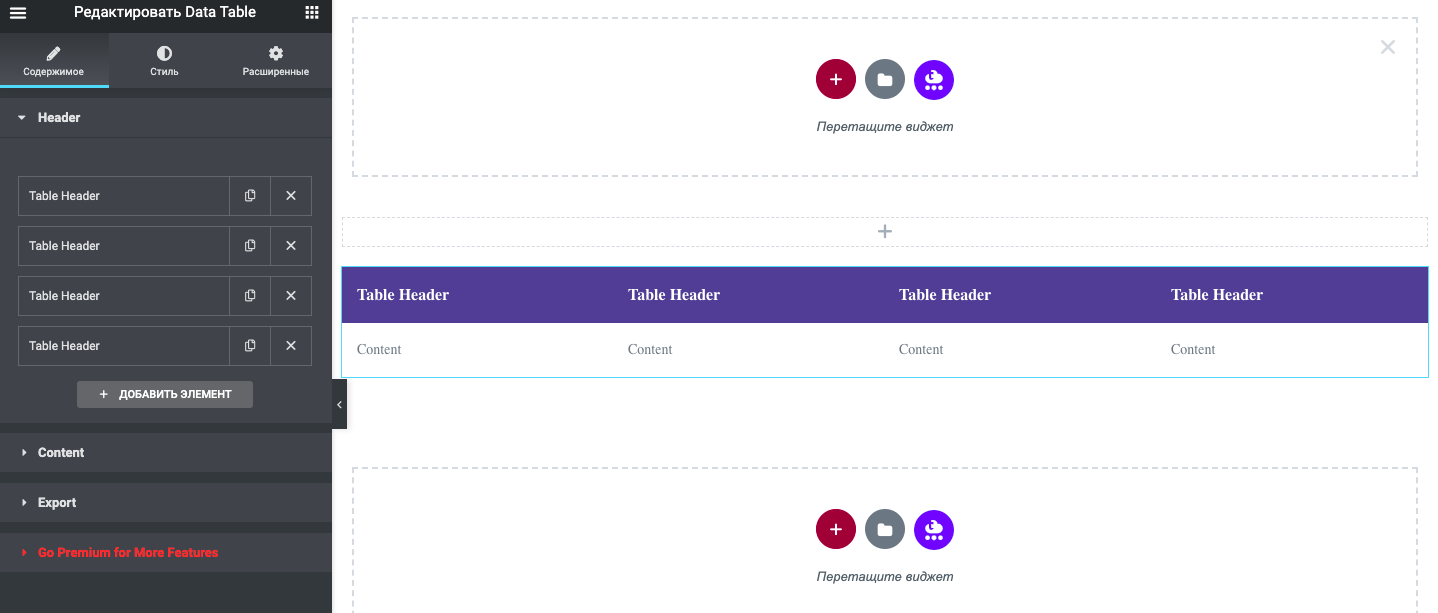Expand the Export section
This screenshot has width=1438, height=613.
click(x=57, y=503)
